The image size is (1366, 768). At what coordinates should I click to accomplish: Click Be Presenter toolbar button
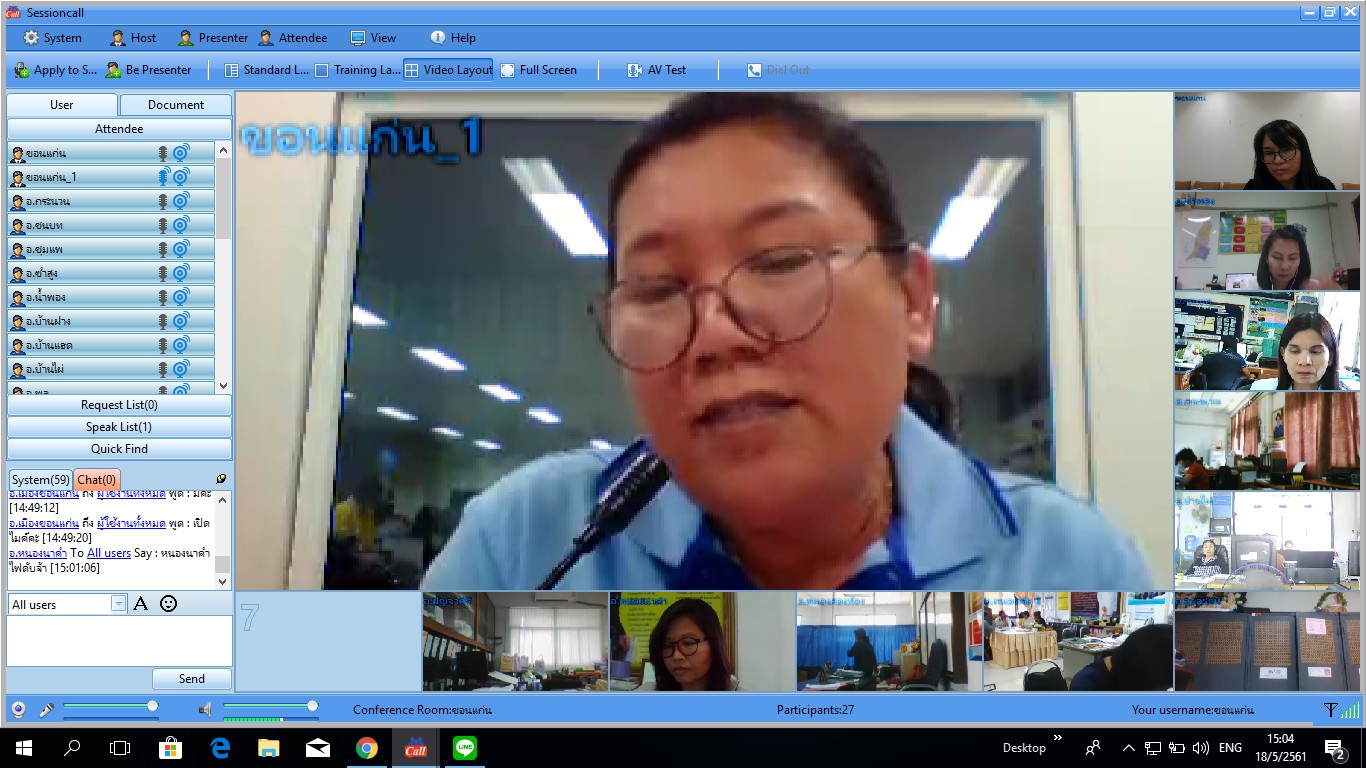(148, 70)
